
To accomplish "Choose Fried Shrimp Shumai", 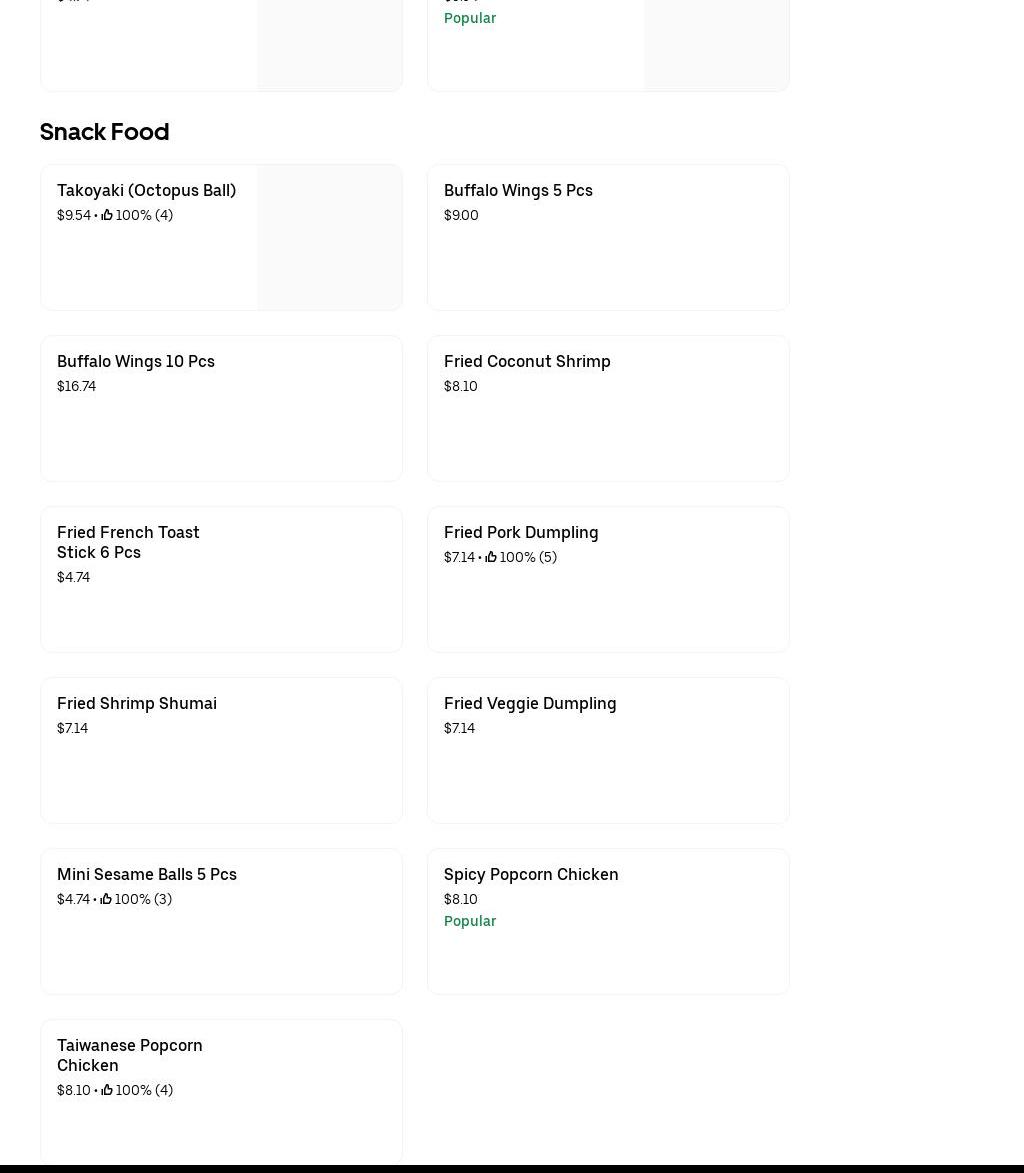I will click(137, 703).
